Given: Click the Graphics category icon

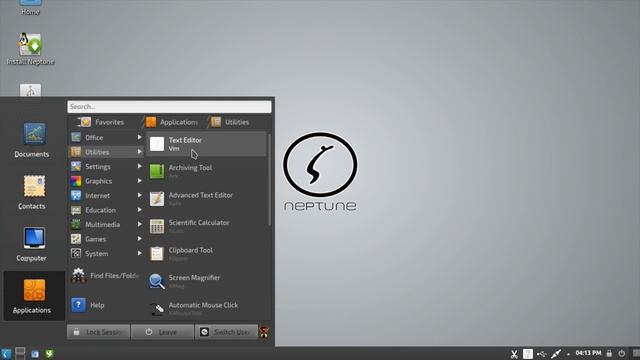Looking at the screenshot, I should [x=76, y=181].
